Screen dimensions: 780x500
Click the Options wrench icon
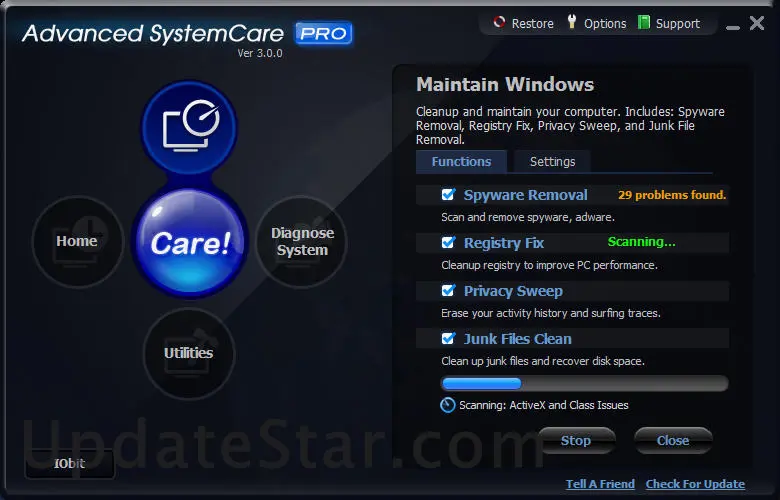572,21
